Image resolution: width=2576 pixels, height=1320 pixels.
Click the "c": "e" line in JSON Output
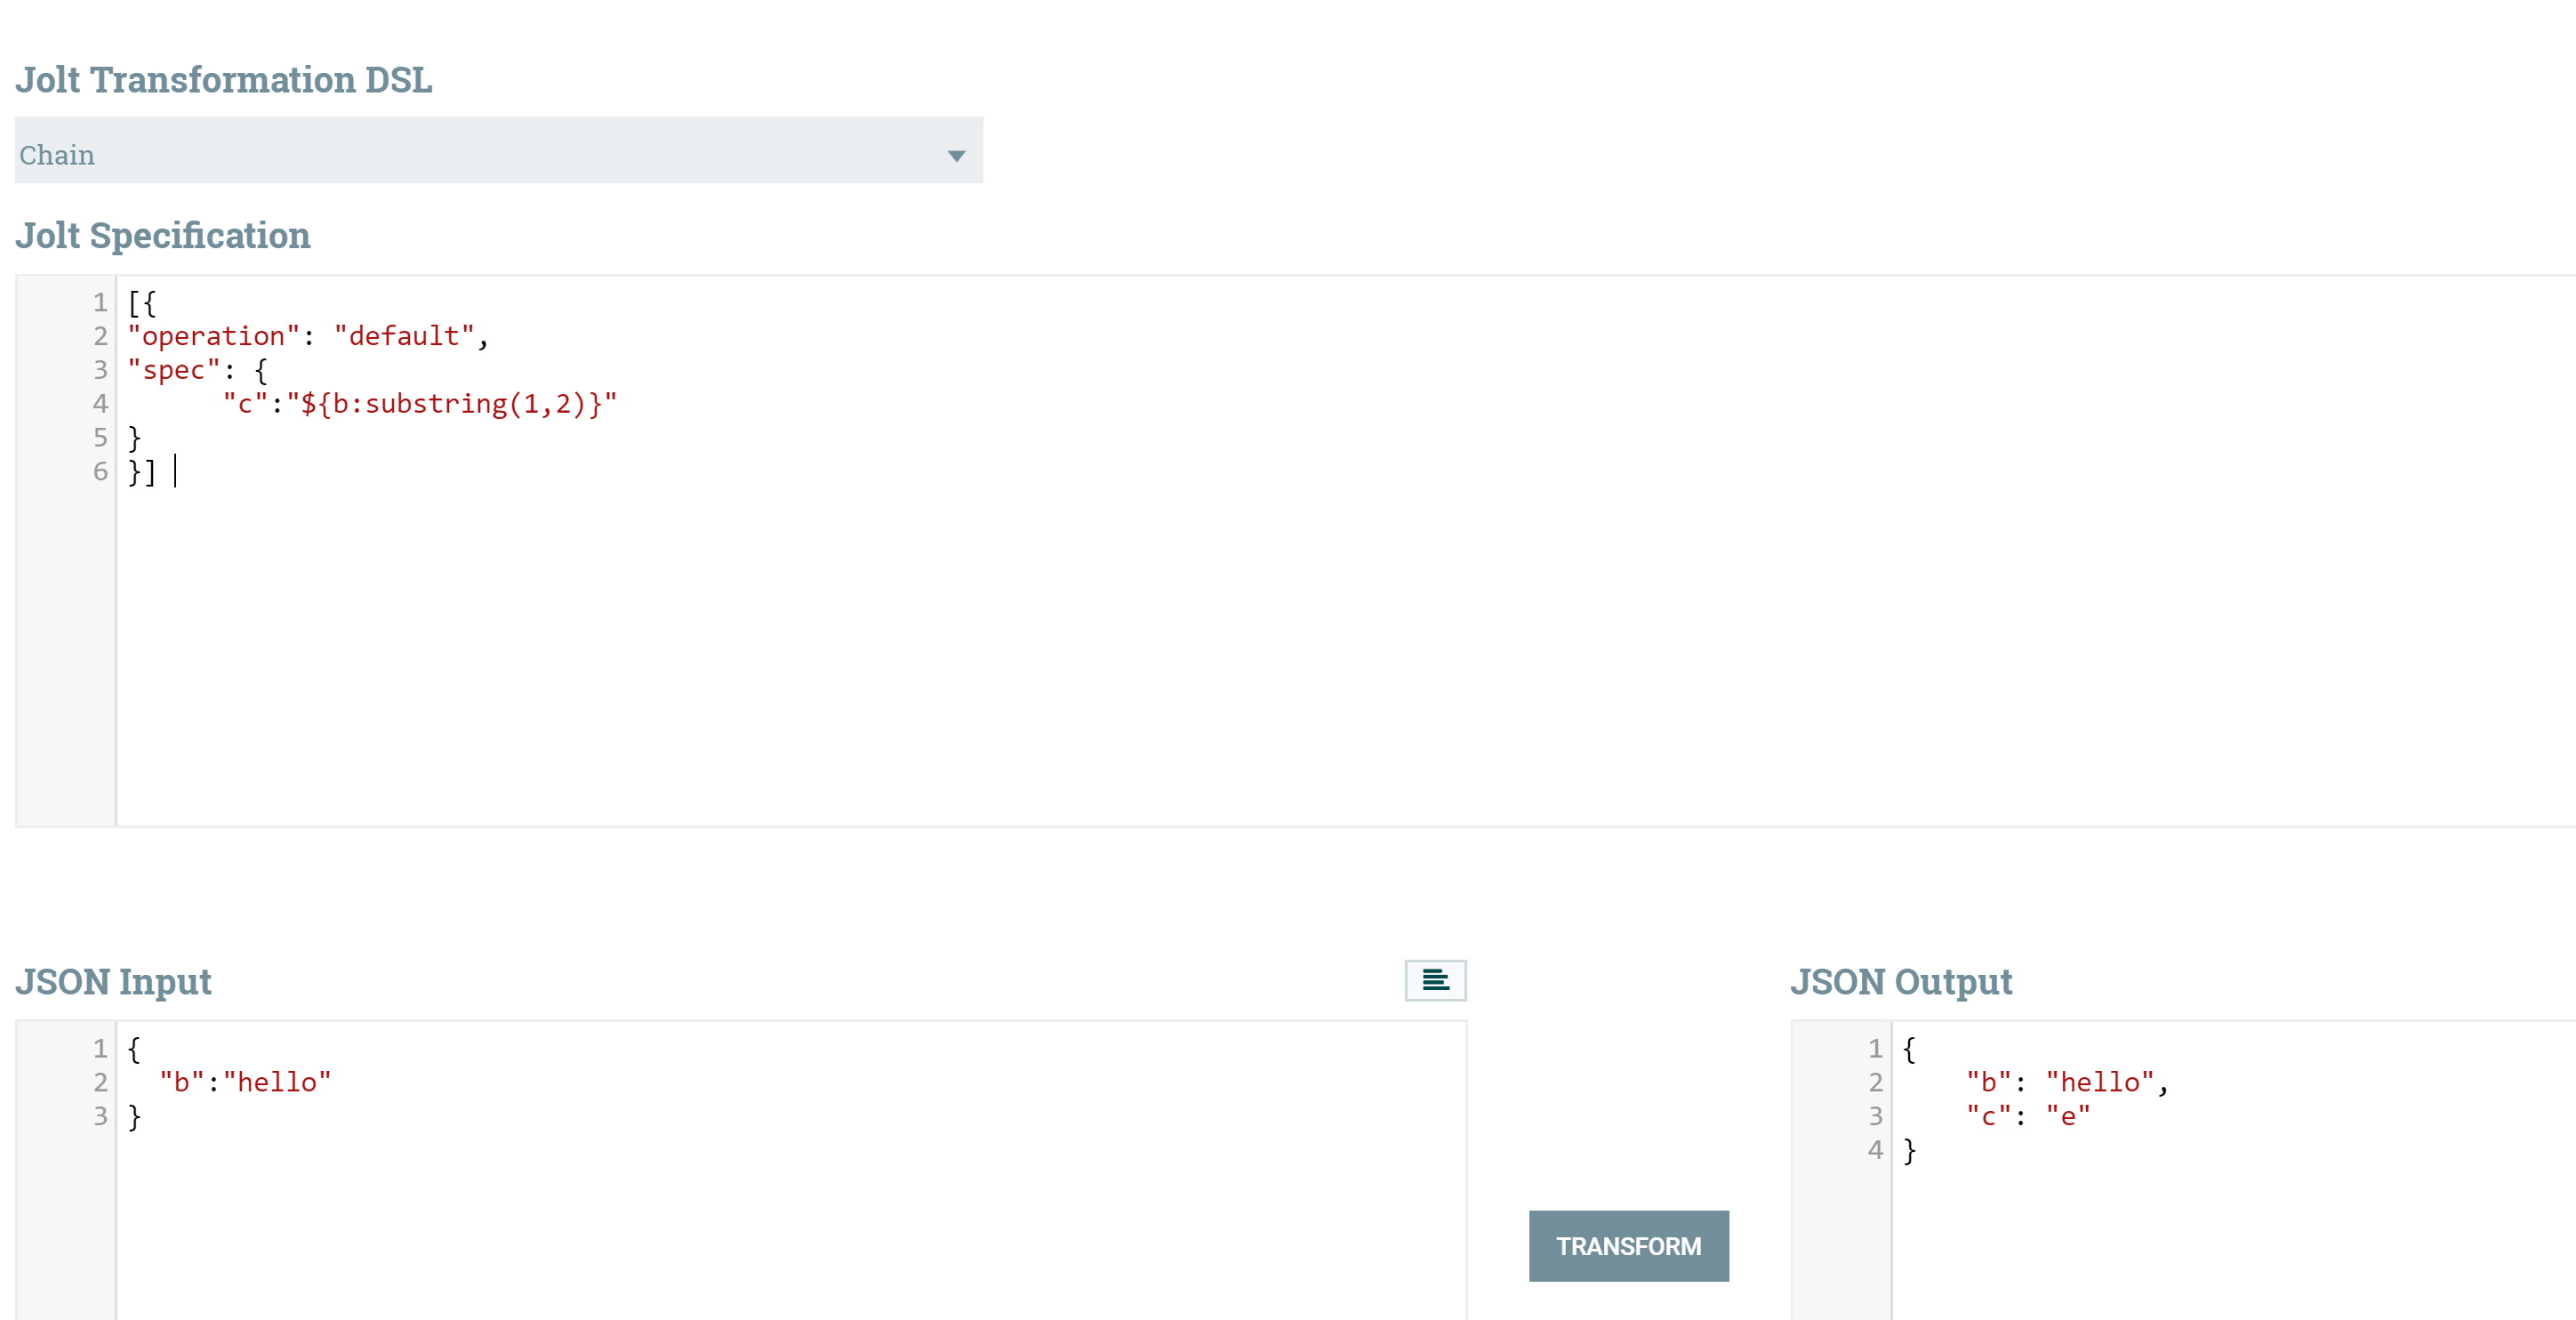tap(2028, 1116)
